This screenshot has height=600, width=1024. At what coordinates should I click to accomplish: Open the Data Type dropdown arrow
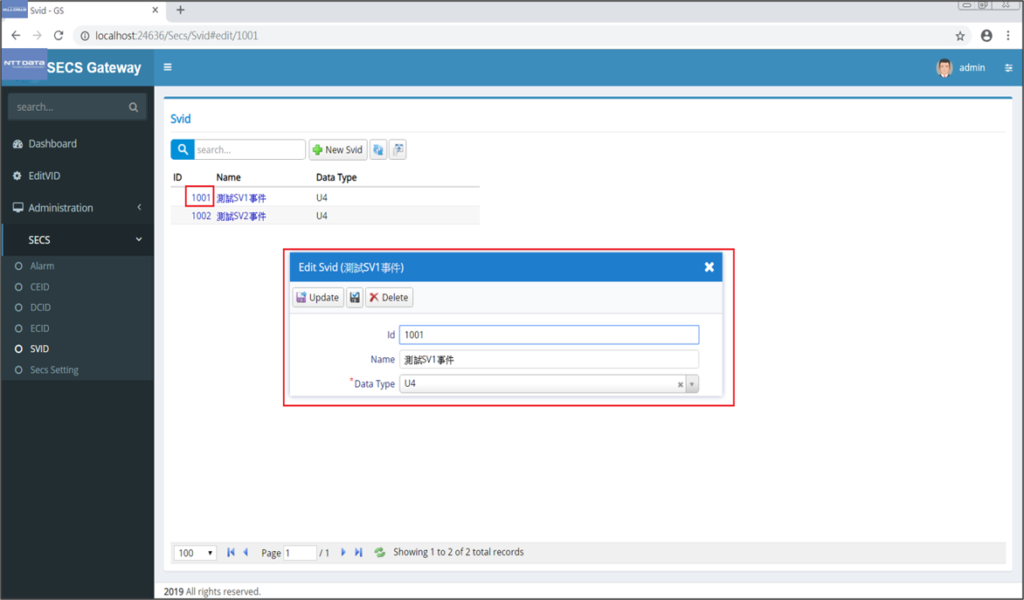(x=692, y=384)
